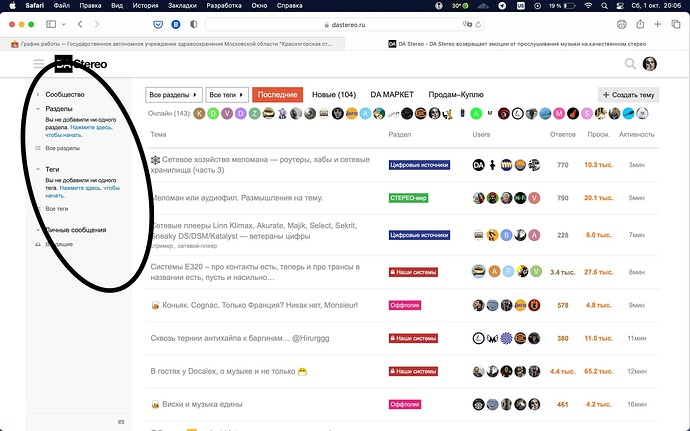Image resolution: width=690 pixels, height=431 pixels.
Task: Open a new tab with plus icon
Action: [x=656, y=23]
